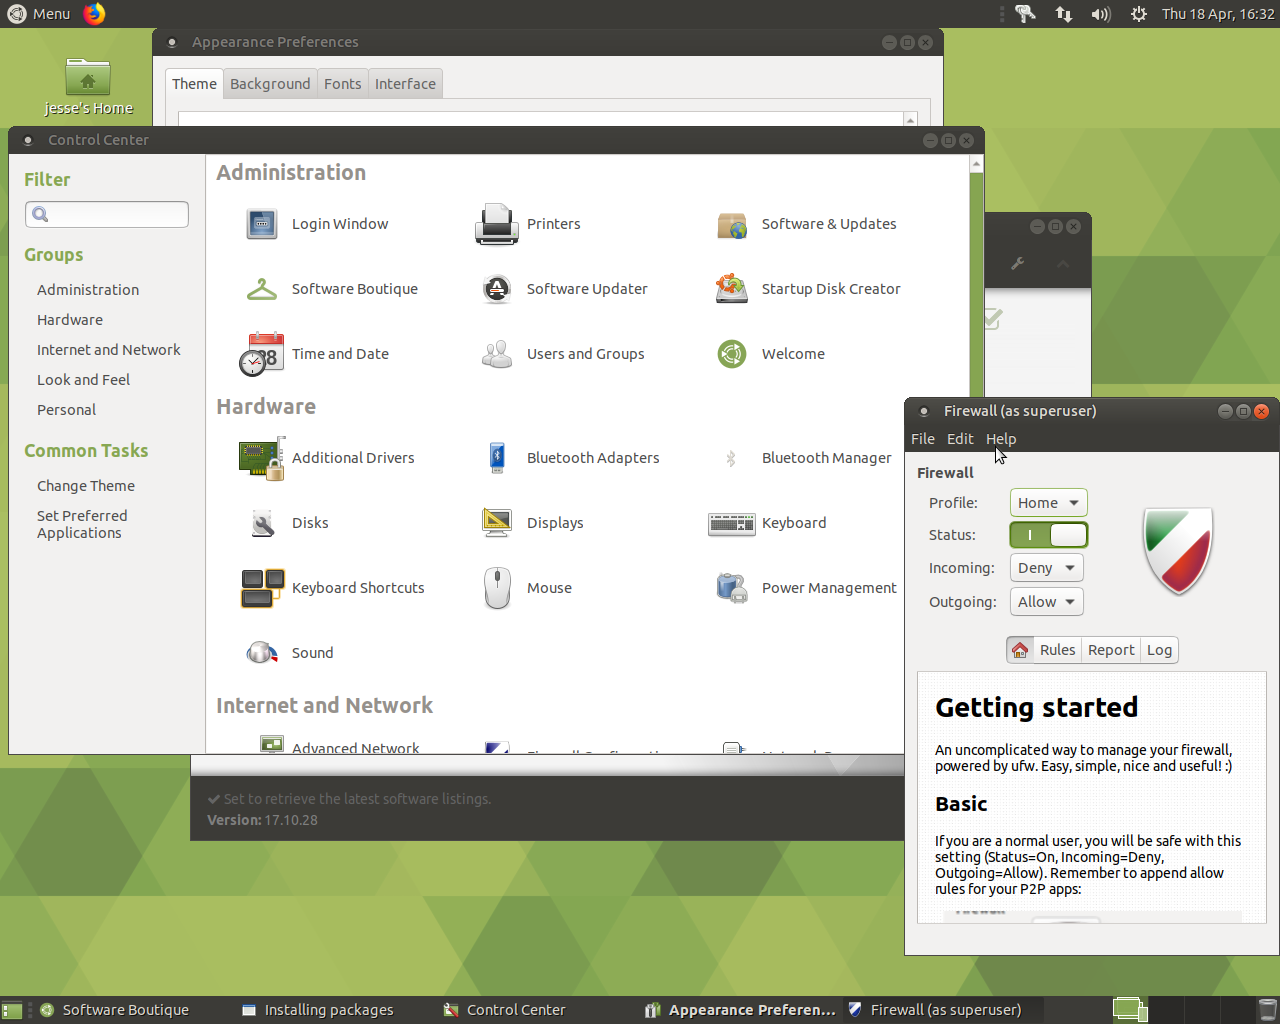Viewport: 1280px width, 1024px height.
Task: Open Software Boutique hanger icon
Action: 262,289
